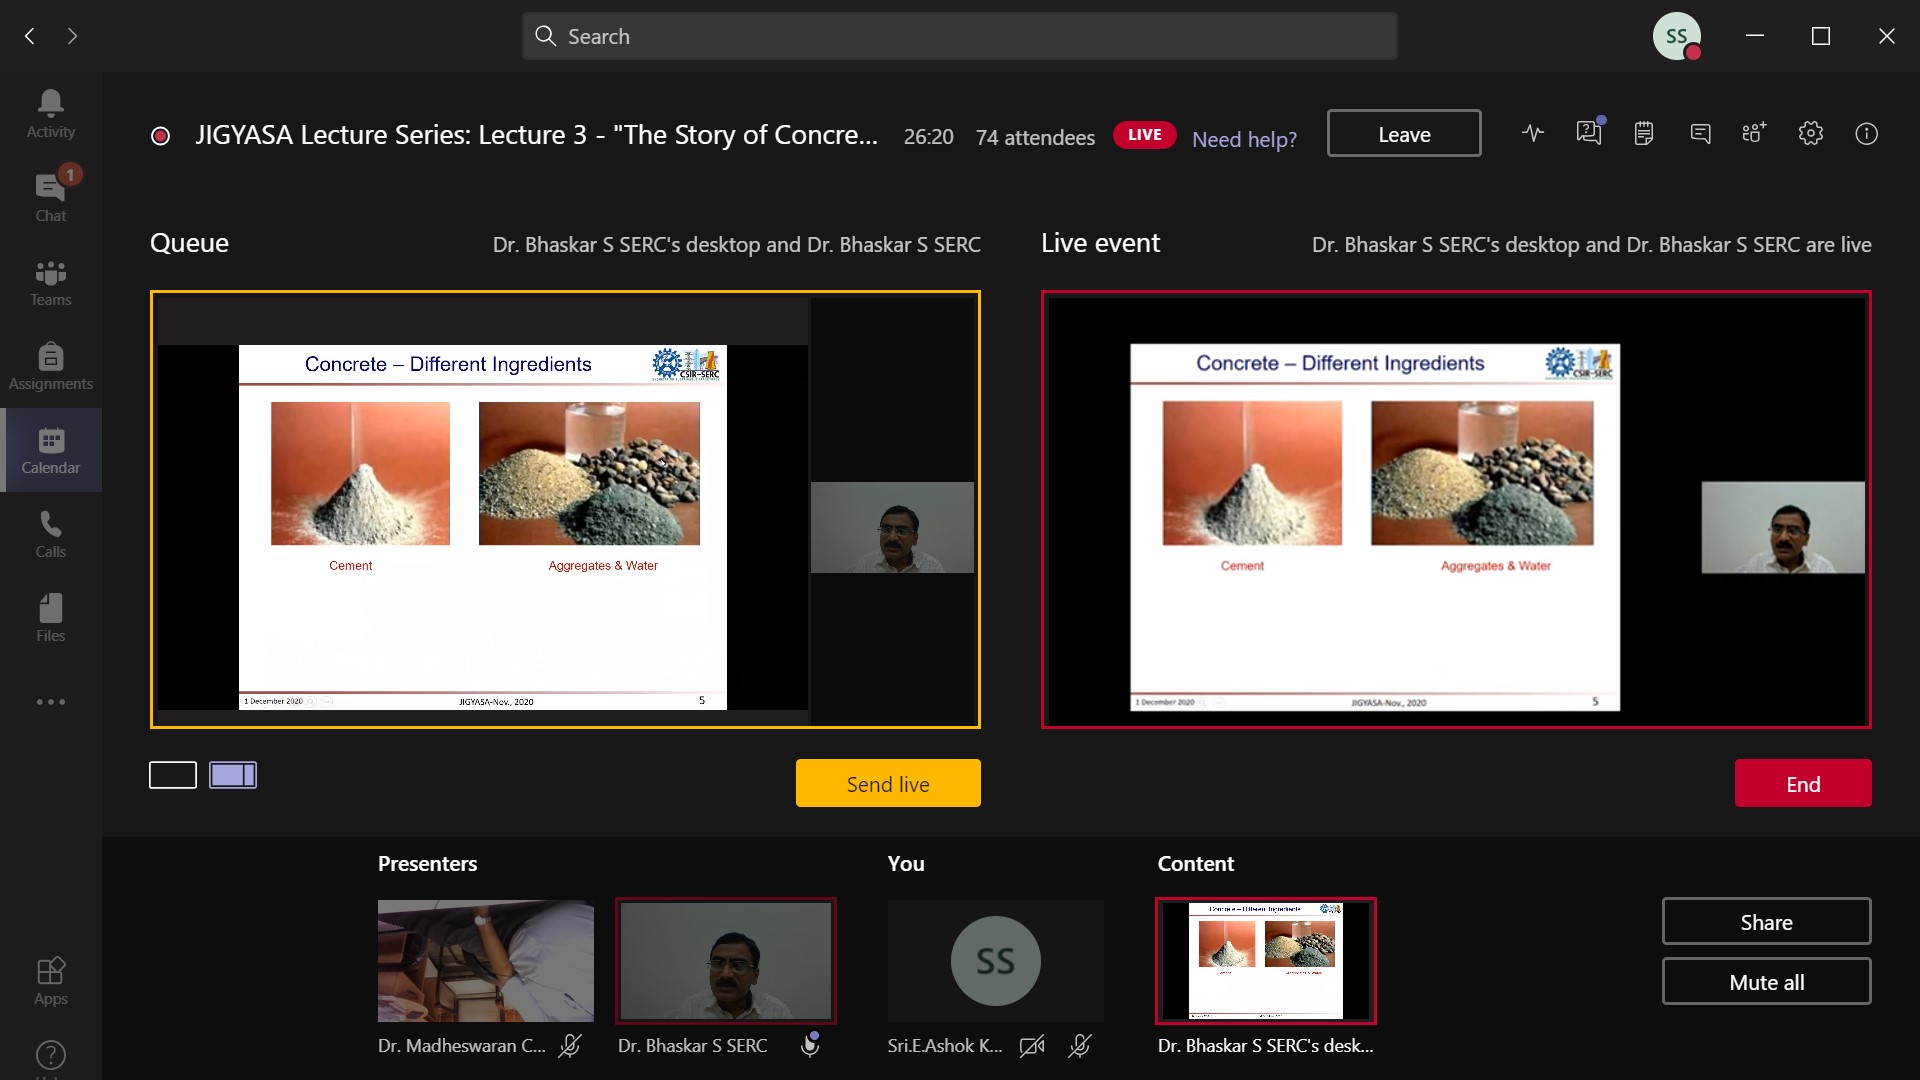Screen dimensions: 1920x1080
Task: Open the Apps store
Action: tap(50, 980)
